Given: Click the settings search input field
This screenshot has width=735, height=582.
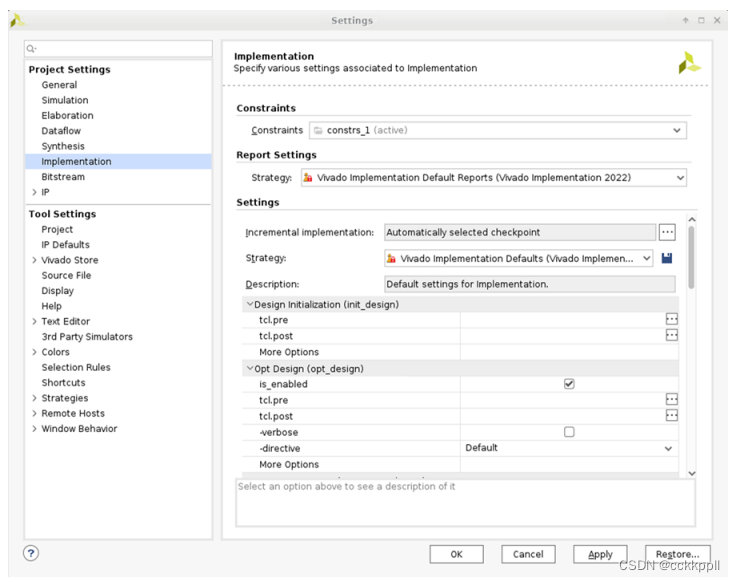Looking at the screenshot, I should tap(119, 49).
